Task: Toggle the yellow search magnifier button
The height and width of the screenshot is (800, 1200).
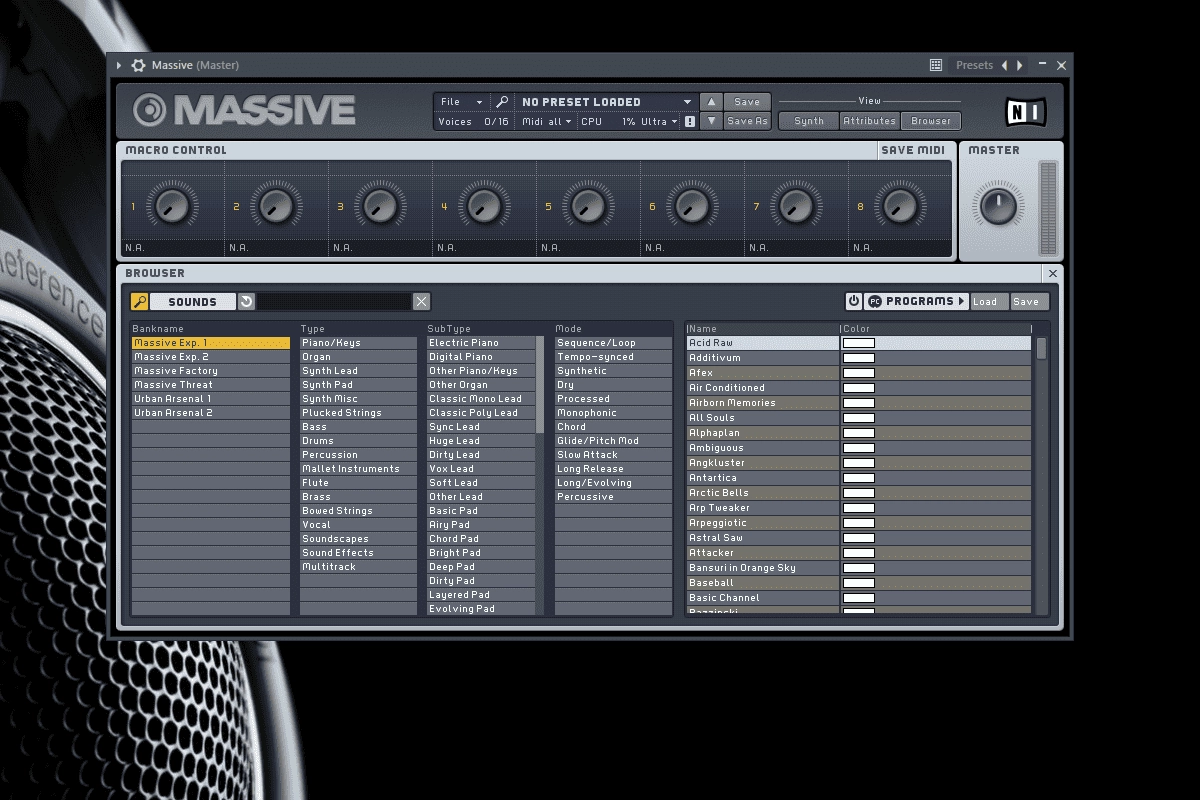Action: 139,301
